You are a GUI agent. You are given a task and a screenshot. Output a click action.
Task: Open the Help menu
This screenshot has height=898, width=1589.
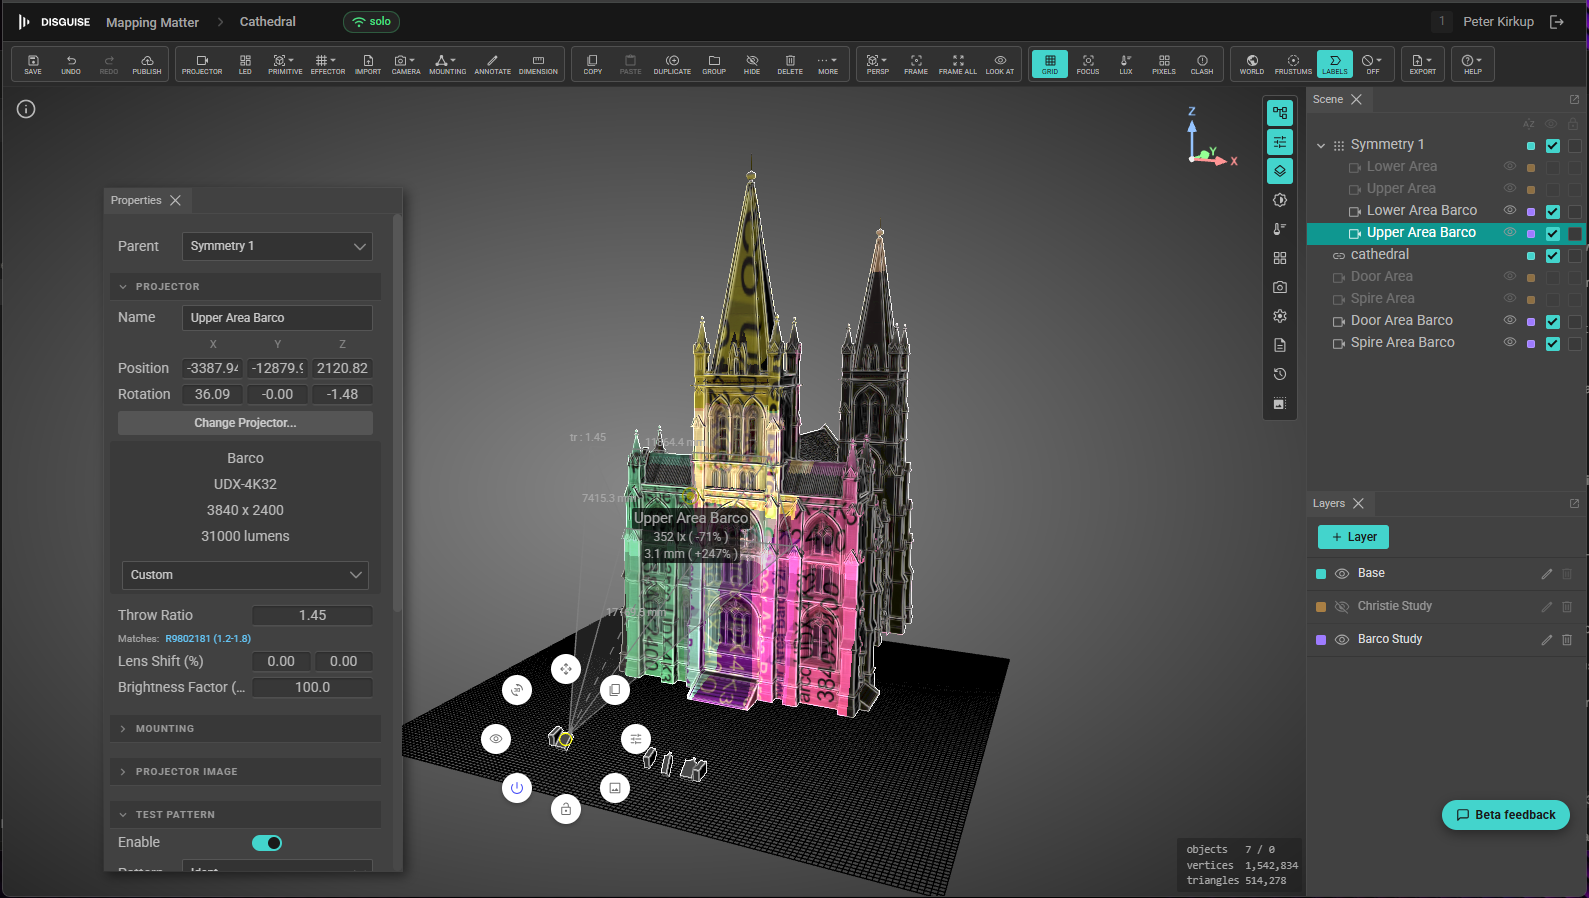[1473, 64]
